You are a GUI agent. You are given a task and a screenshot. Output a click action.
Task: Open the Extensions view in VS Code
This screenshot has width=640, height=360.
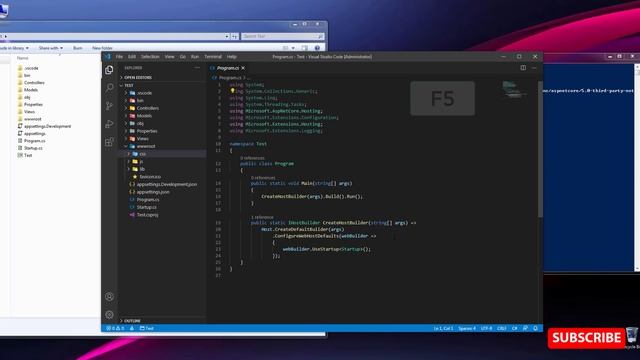pos(109,142)
